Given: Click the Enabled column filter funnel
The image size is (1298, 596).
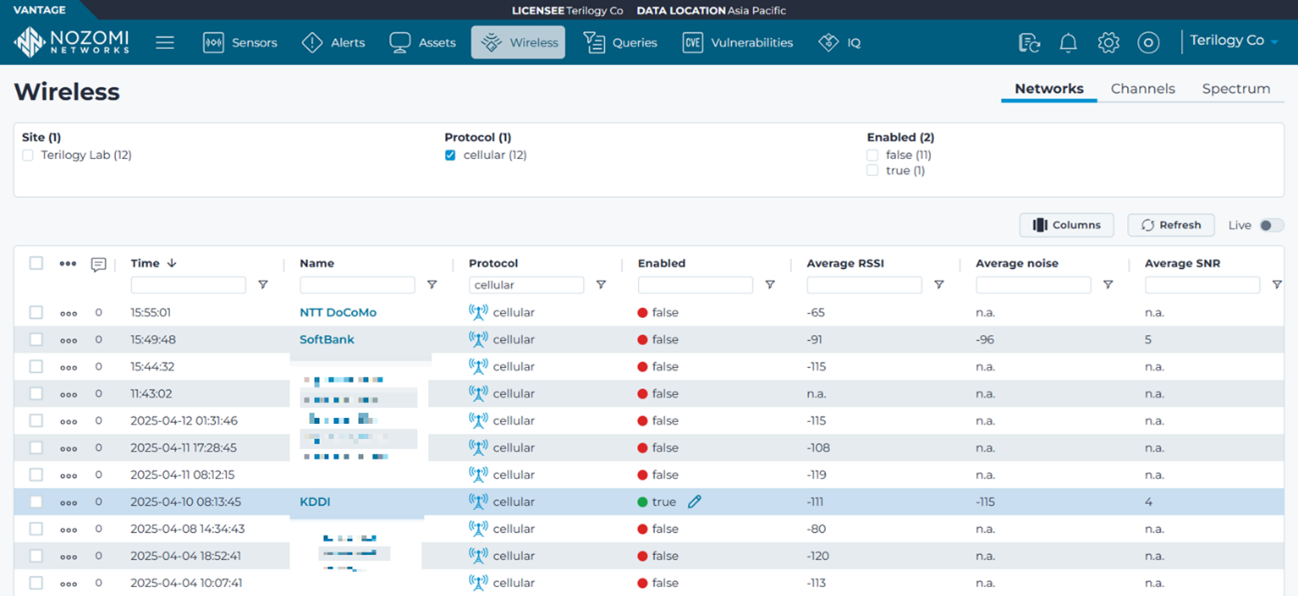Looking at the screenshot, I should pyautogui.click(x=770, y=285).
